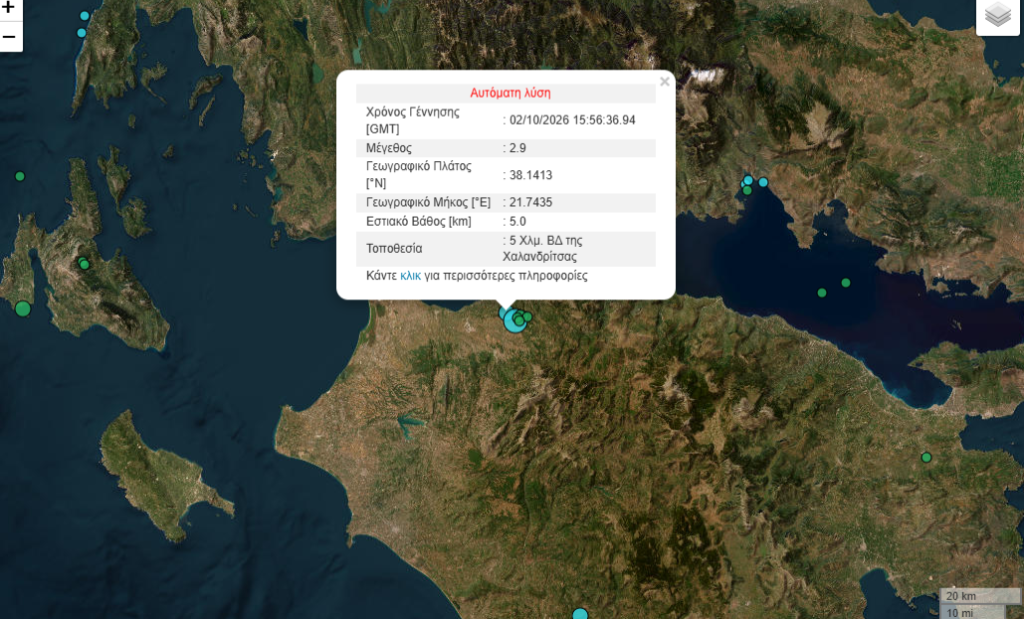
Task: Choose uppermost cyan marker by Lefkada island
Action: click(x=84, y=16)
